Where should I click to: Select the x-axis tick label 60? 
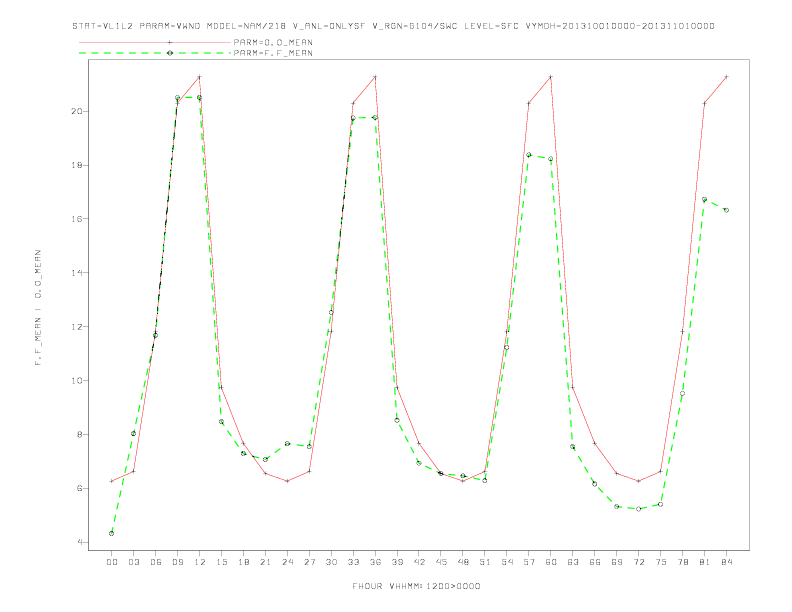[551, 562]
